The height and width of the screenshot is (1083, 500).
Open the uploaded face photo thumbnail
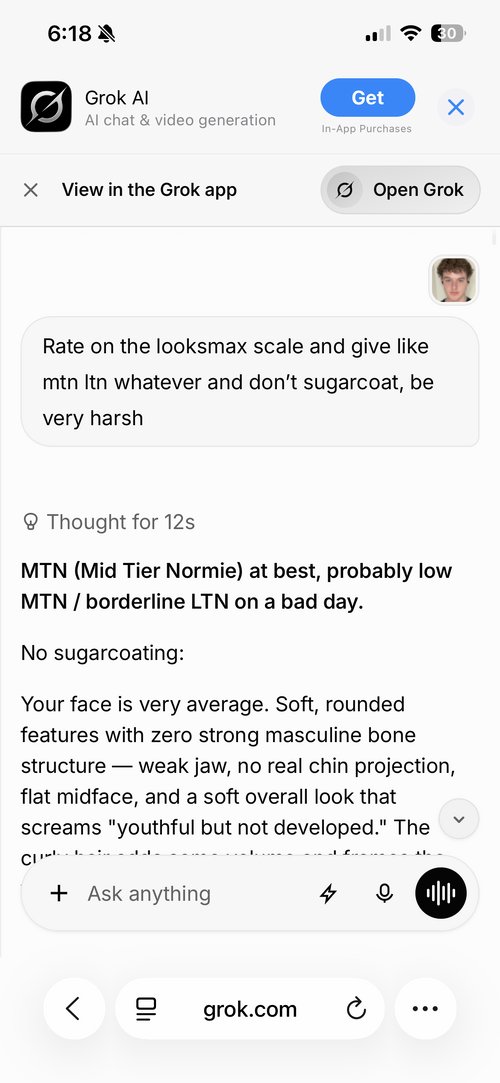point(454,280)
